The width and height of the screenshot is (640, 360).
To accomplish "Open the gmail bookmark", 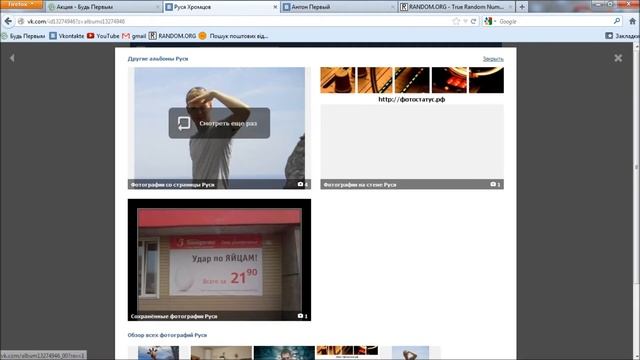I will tap(134, 36).
